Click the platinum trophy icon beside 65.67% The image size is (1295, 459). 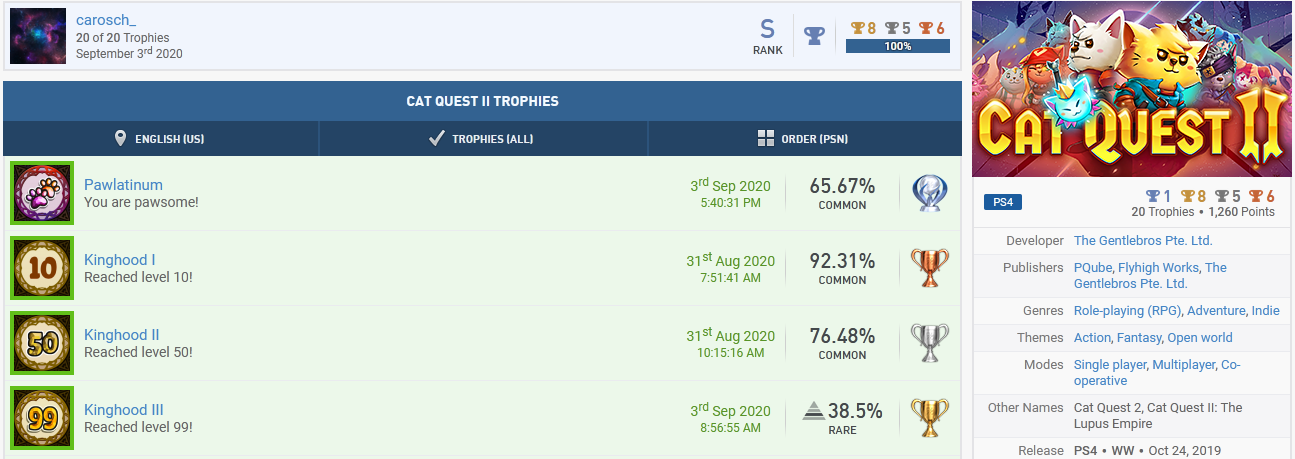929,193
